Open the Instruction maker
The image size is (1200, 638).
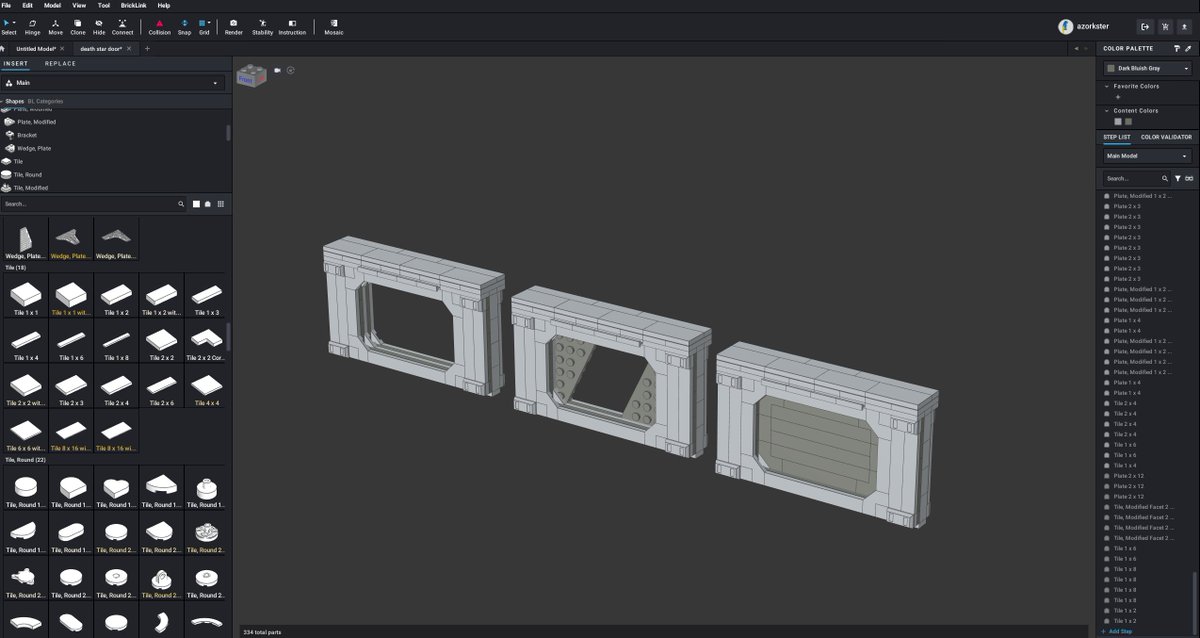click(x=292, y=26)
